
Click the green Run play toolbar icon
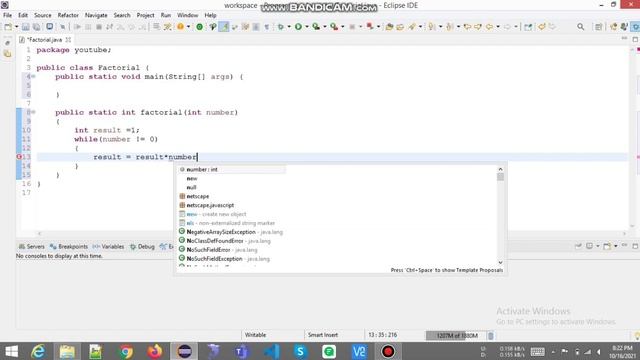298,27
